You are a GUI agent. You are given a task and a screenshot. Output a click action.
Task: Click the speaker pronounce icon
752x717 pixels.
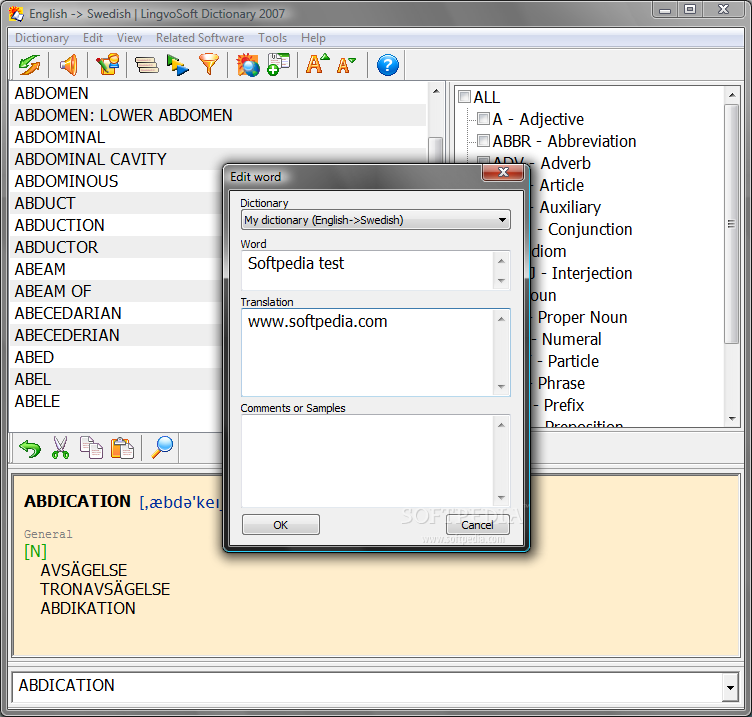coord(69,65)
